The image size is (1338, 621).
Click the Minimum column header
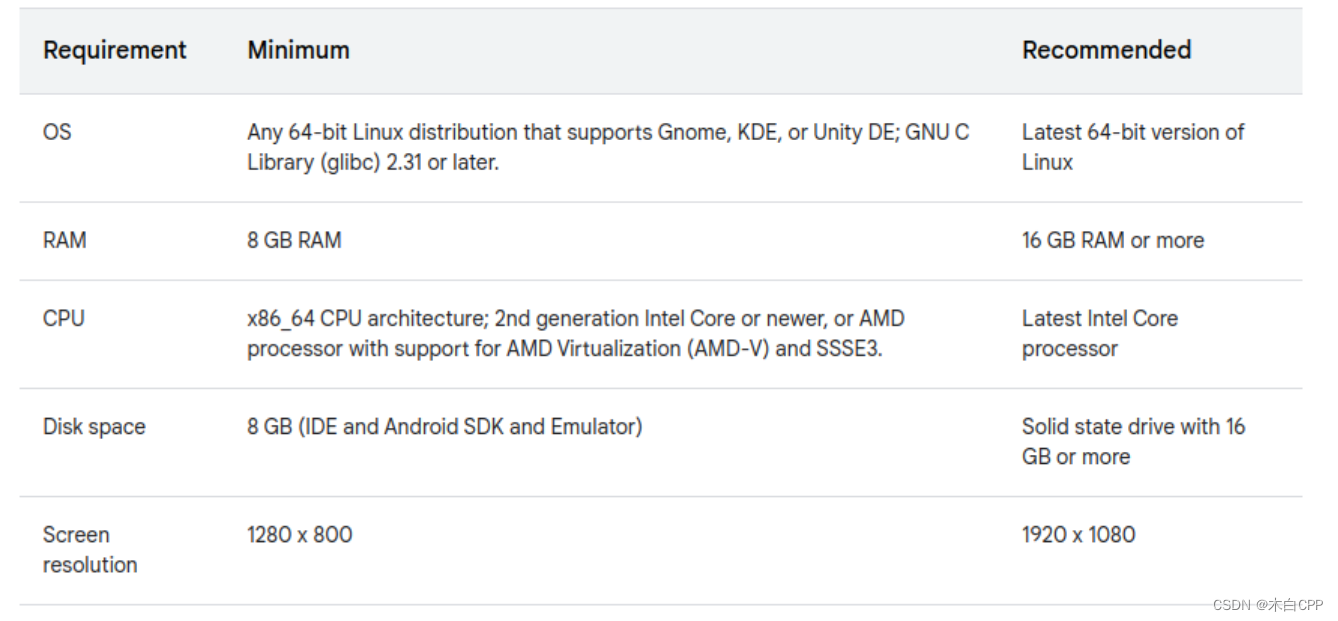298,50
